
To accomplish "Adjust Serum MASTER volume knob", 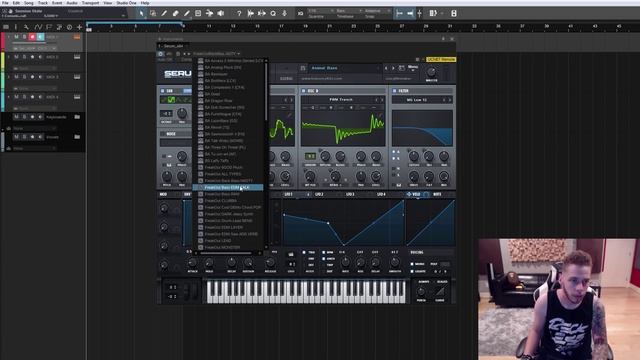I will pos(431,72).
